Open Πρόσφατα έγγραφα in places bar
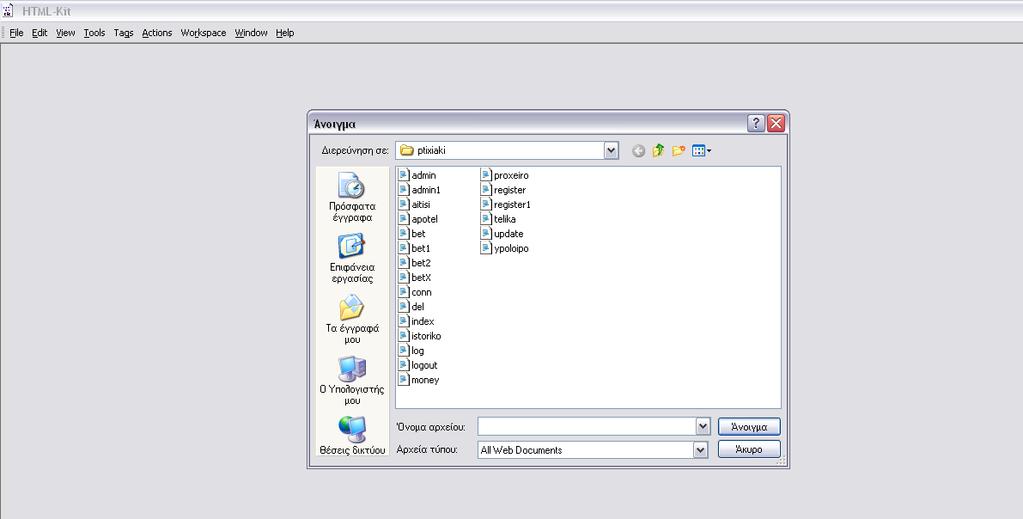1023x519 pixels. 352,198
